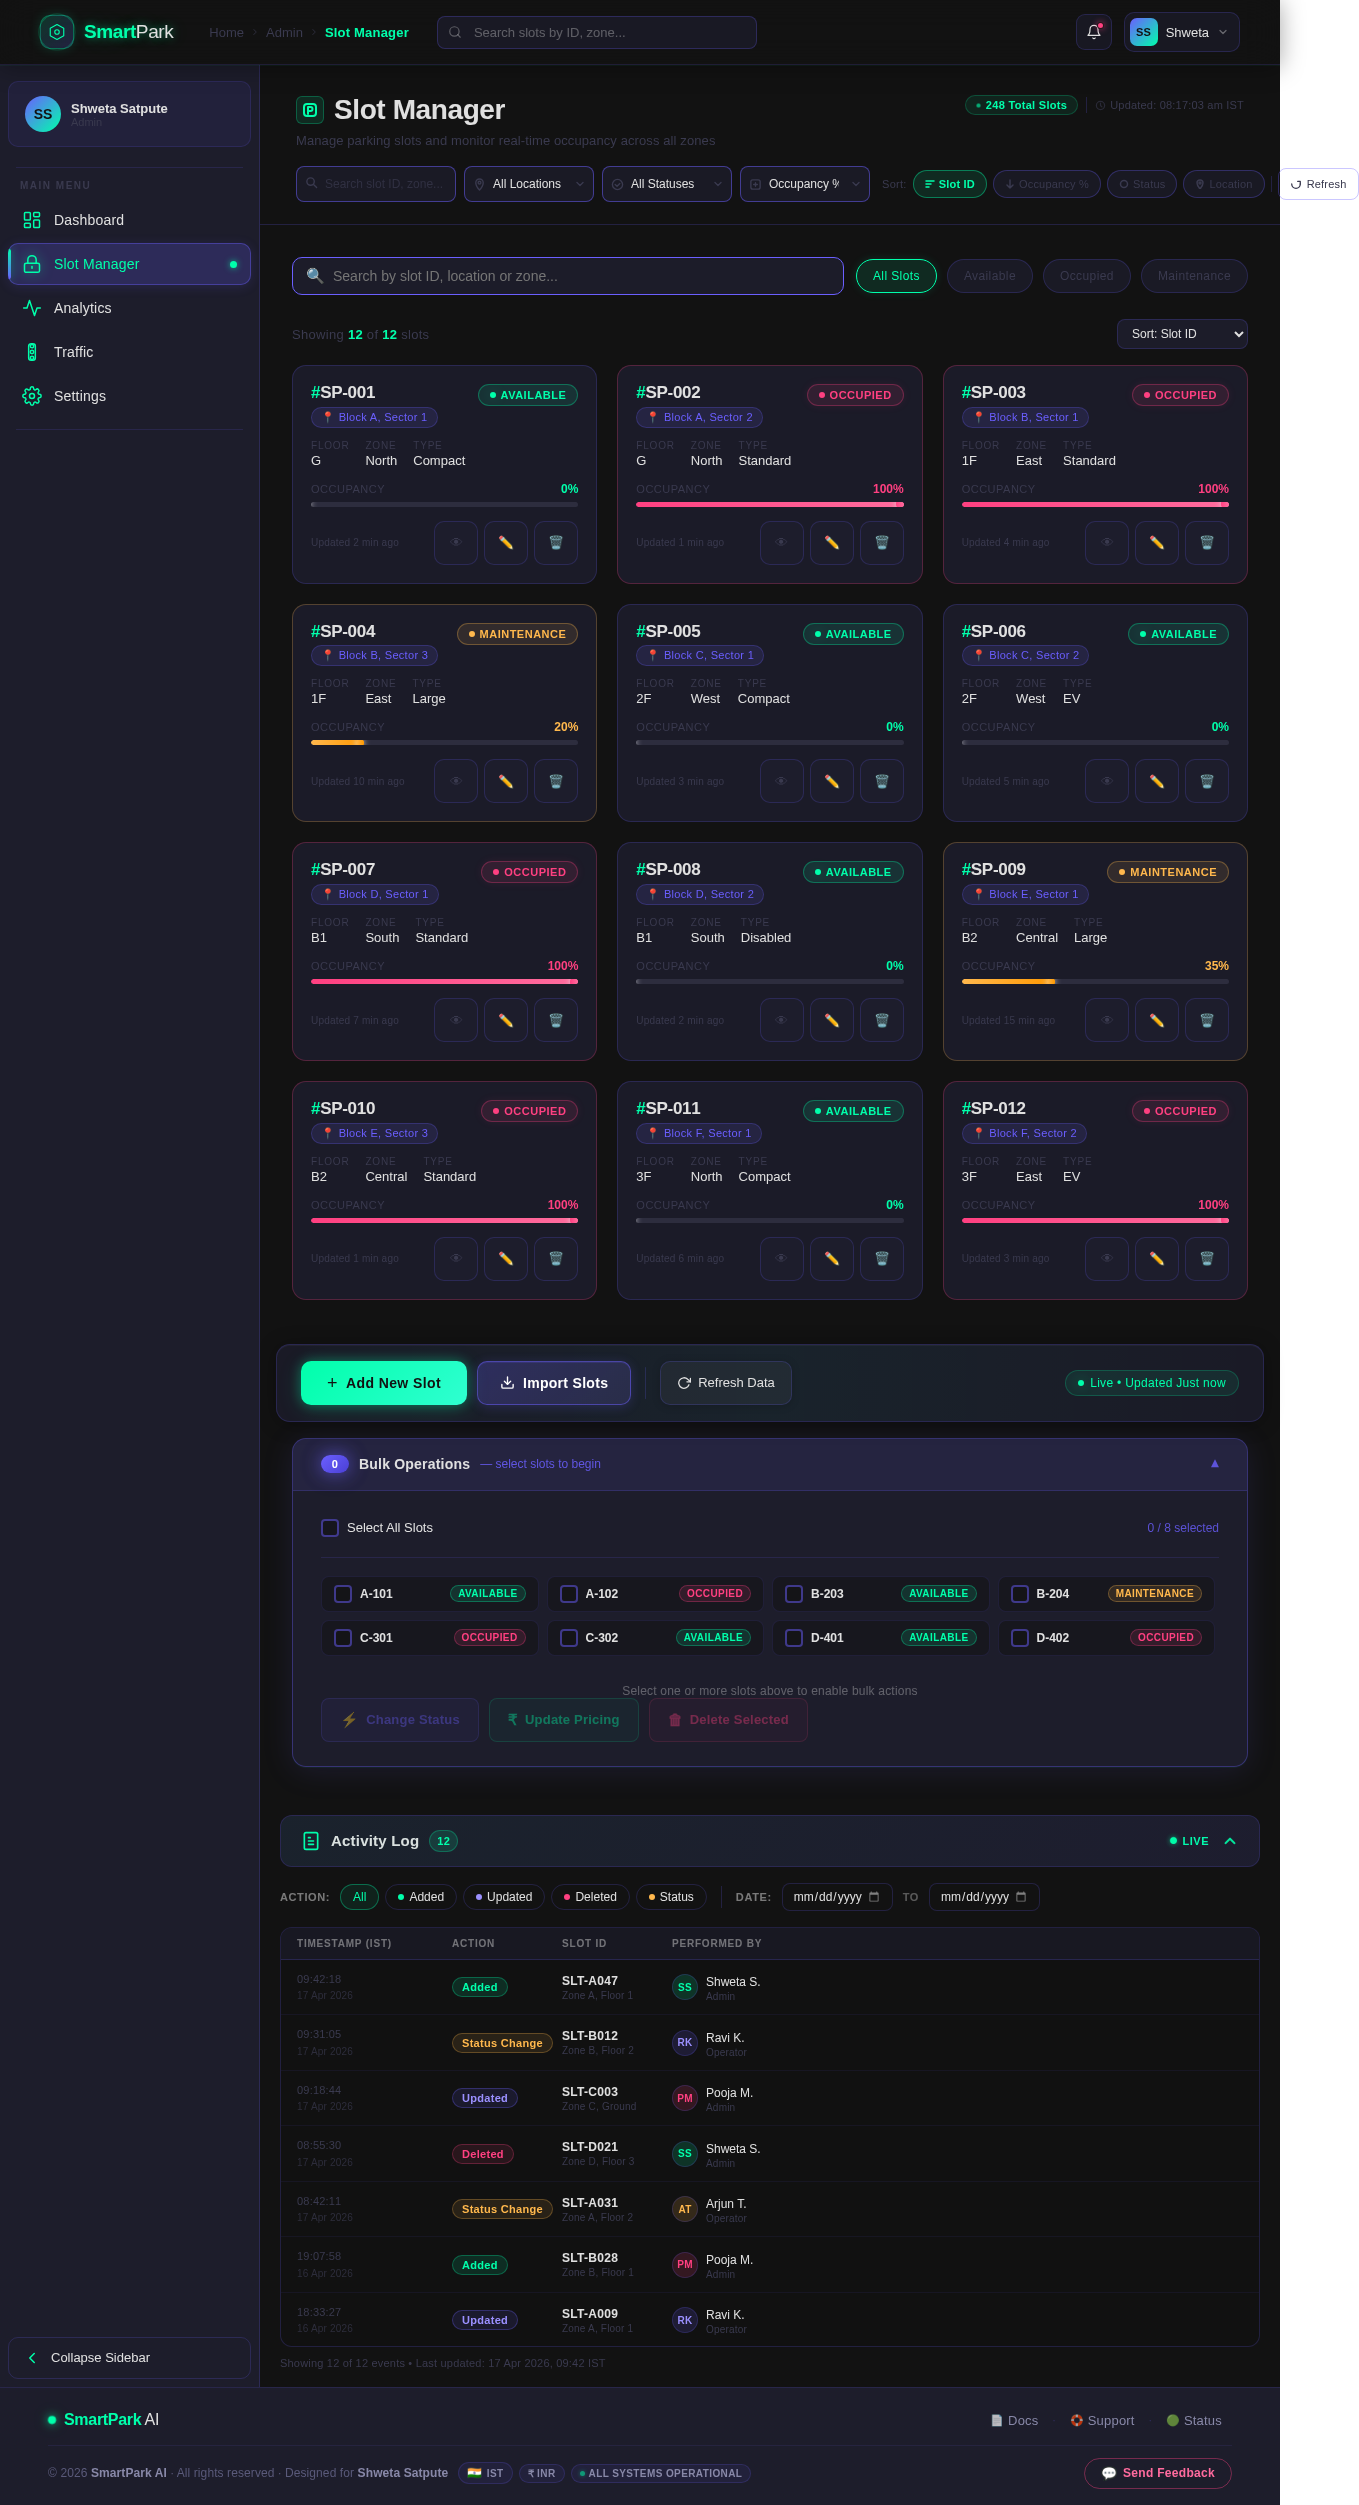Click the Add New Slot button

point(384,1383)
